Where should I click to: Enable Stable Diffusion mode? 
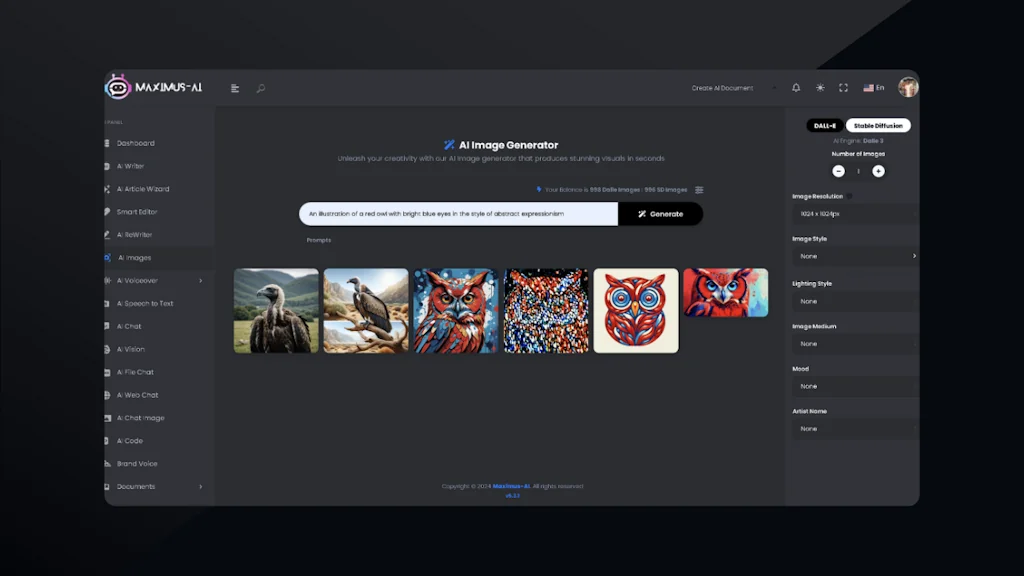click(x=878, y=125)
